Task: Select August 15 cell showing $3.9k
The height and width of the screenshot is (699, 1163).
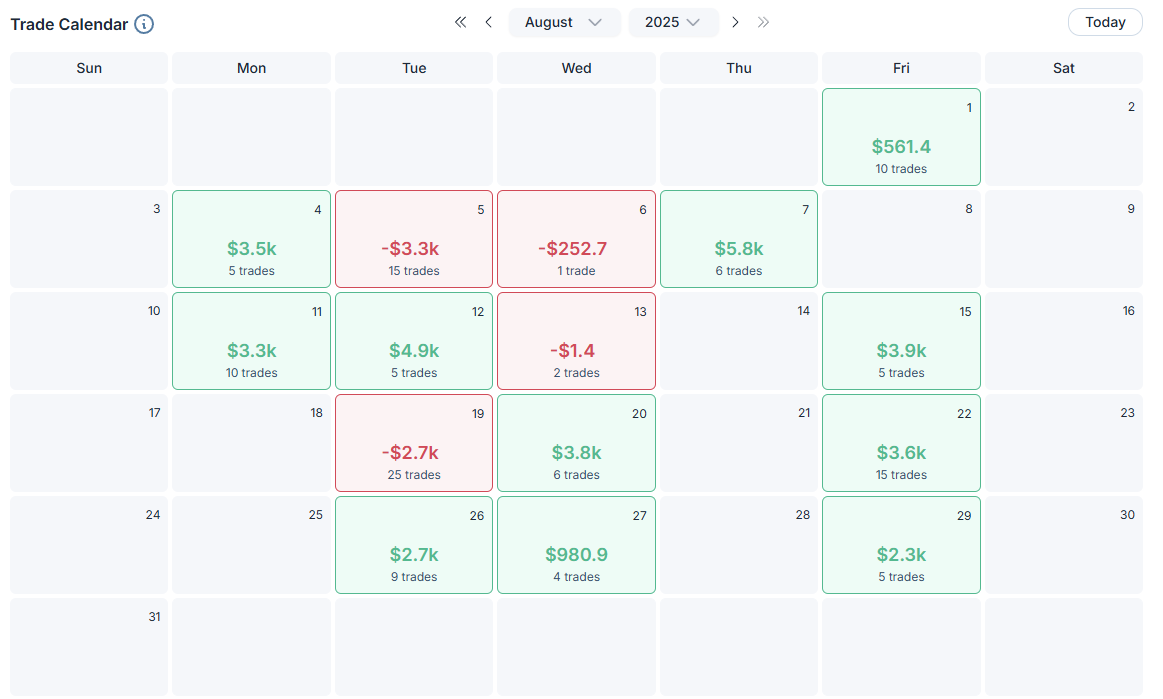Action: 901,341
